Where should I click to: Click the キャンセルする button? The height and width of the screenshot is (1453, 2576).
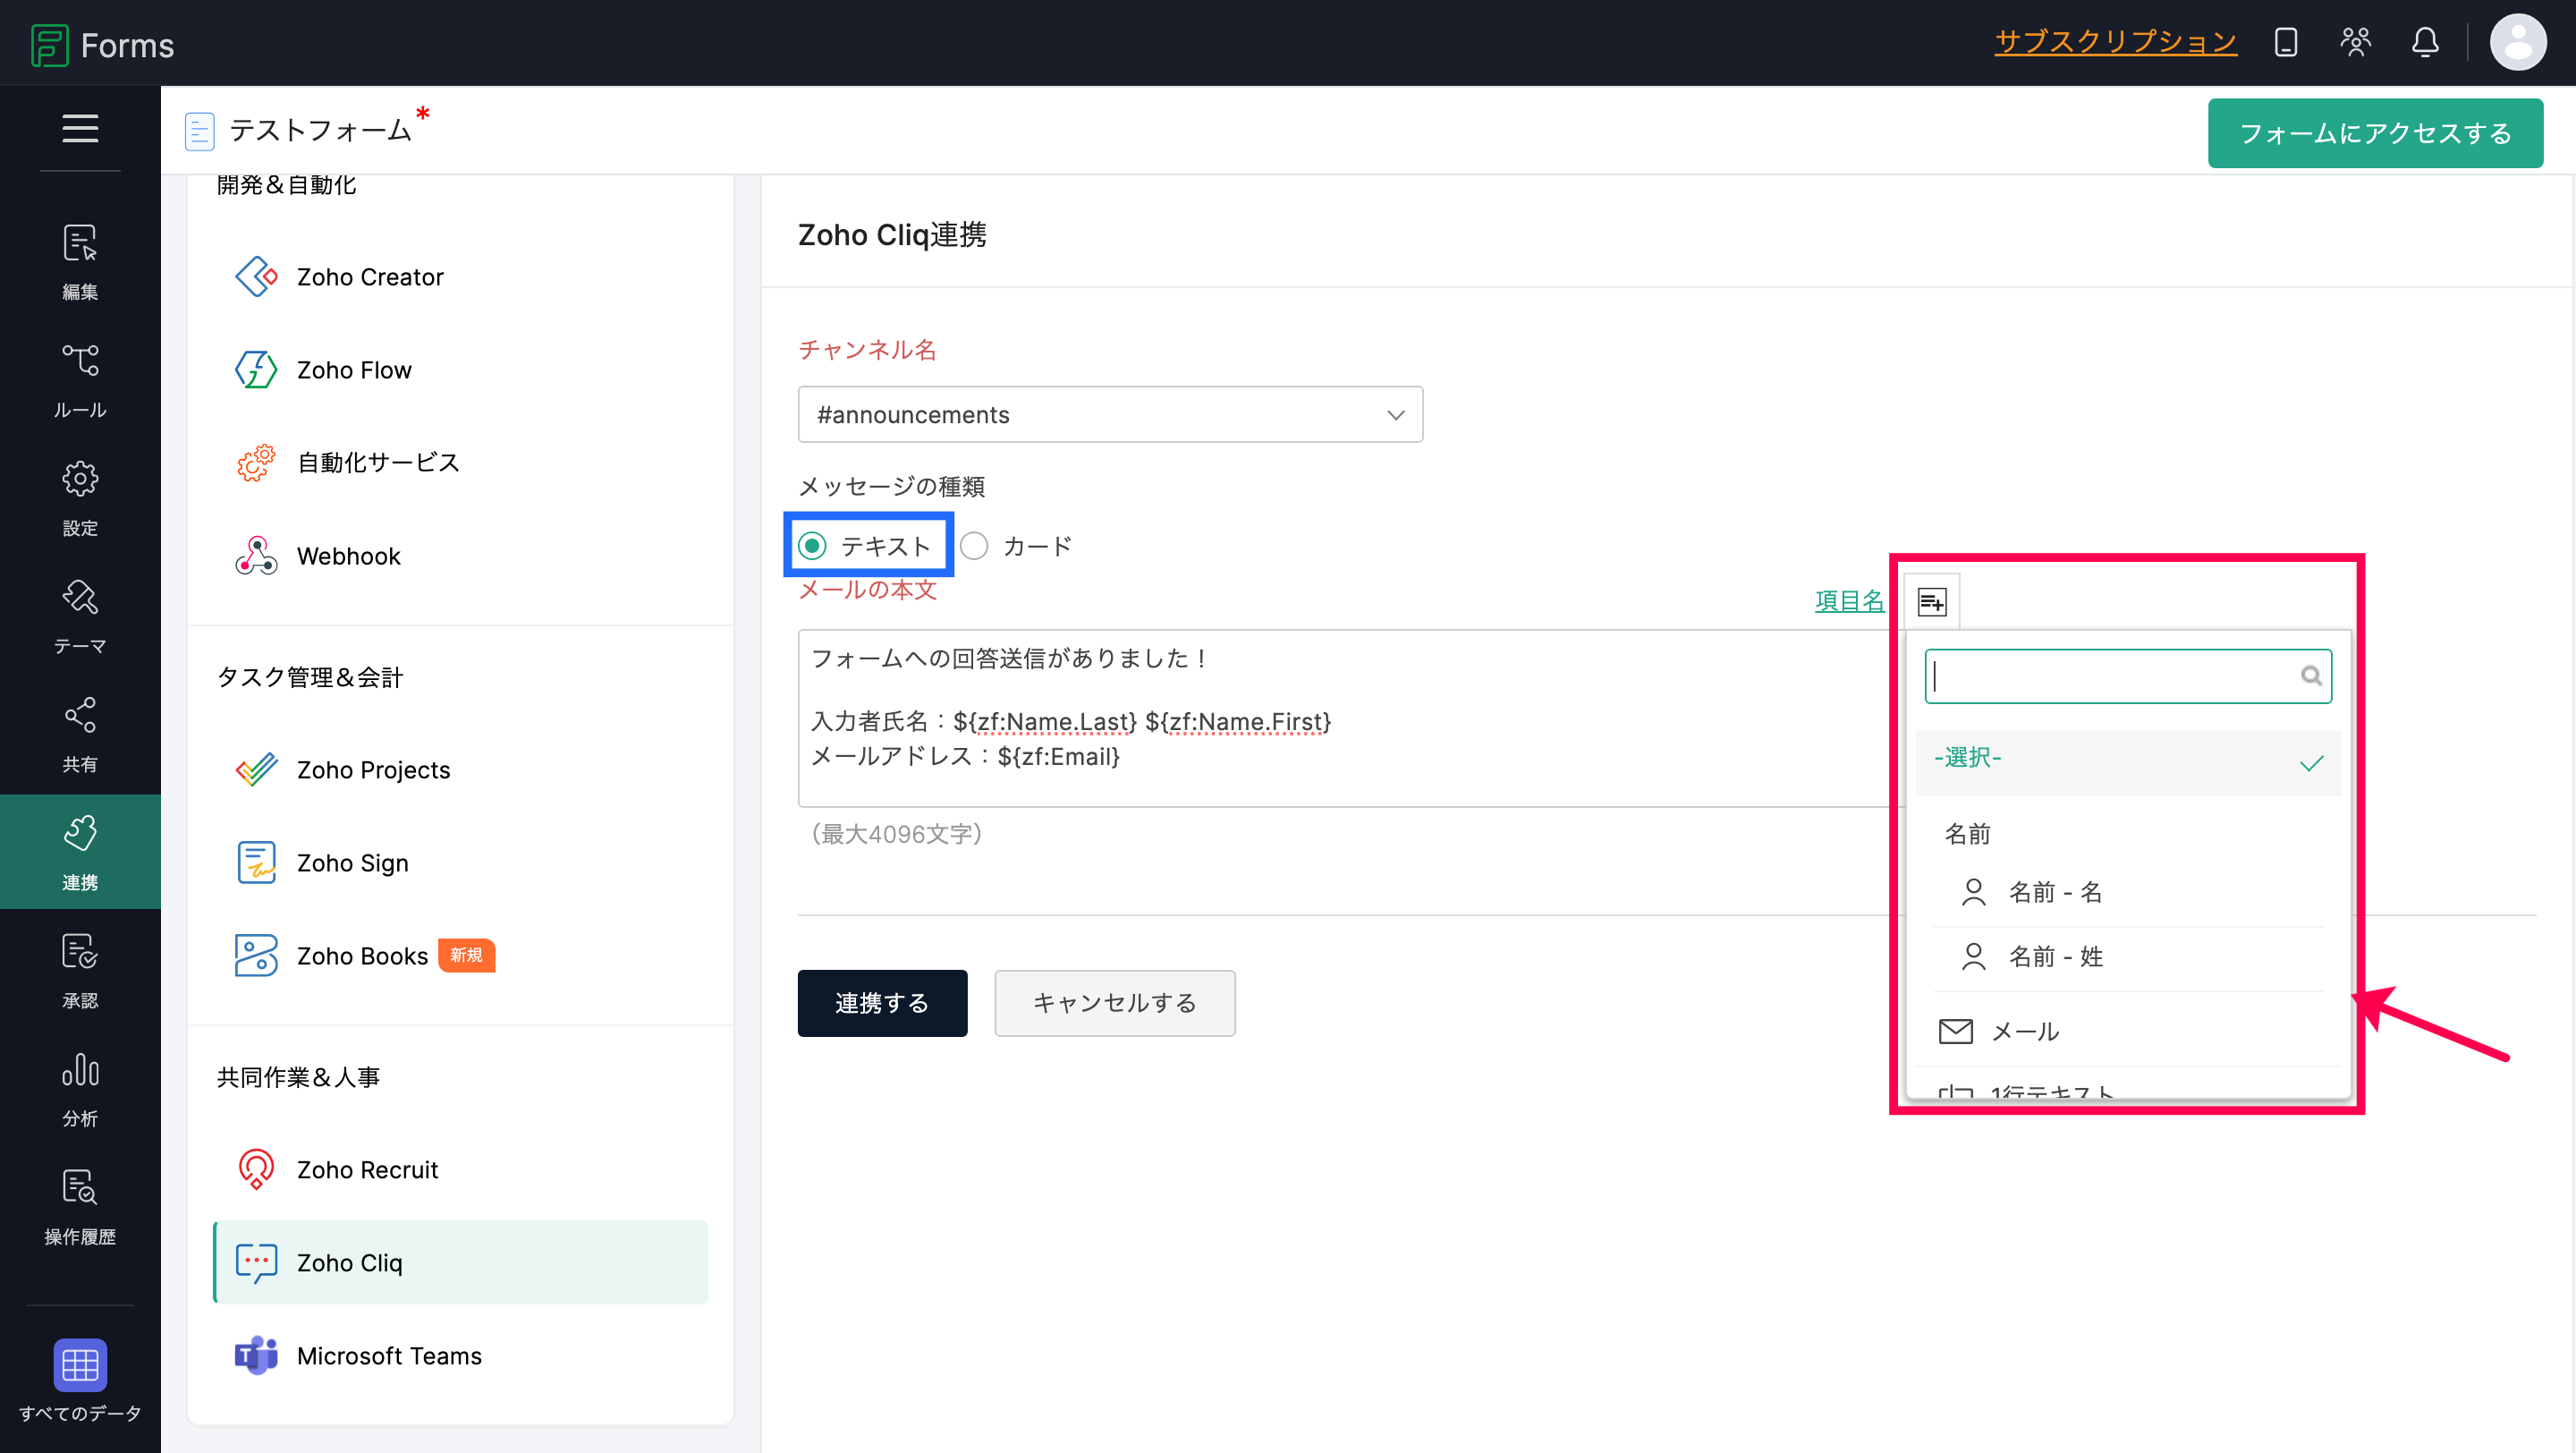(x=1115, y=1003)
